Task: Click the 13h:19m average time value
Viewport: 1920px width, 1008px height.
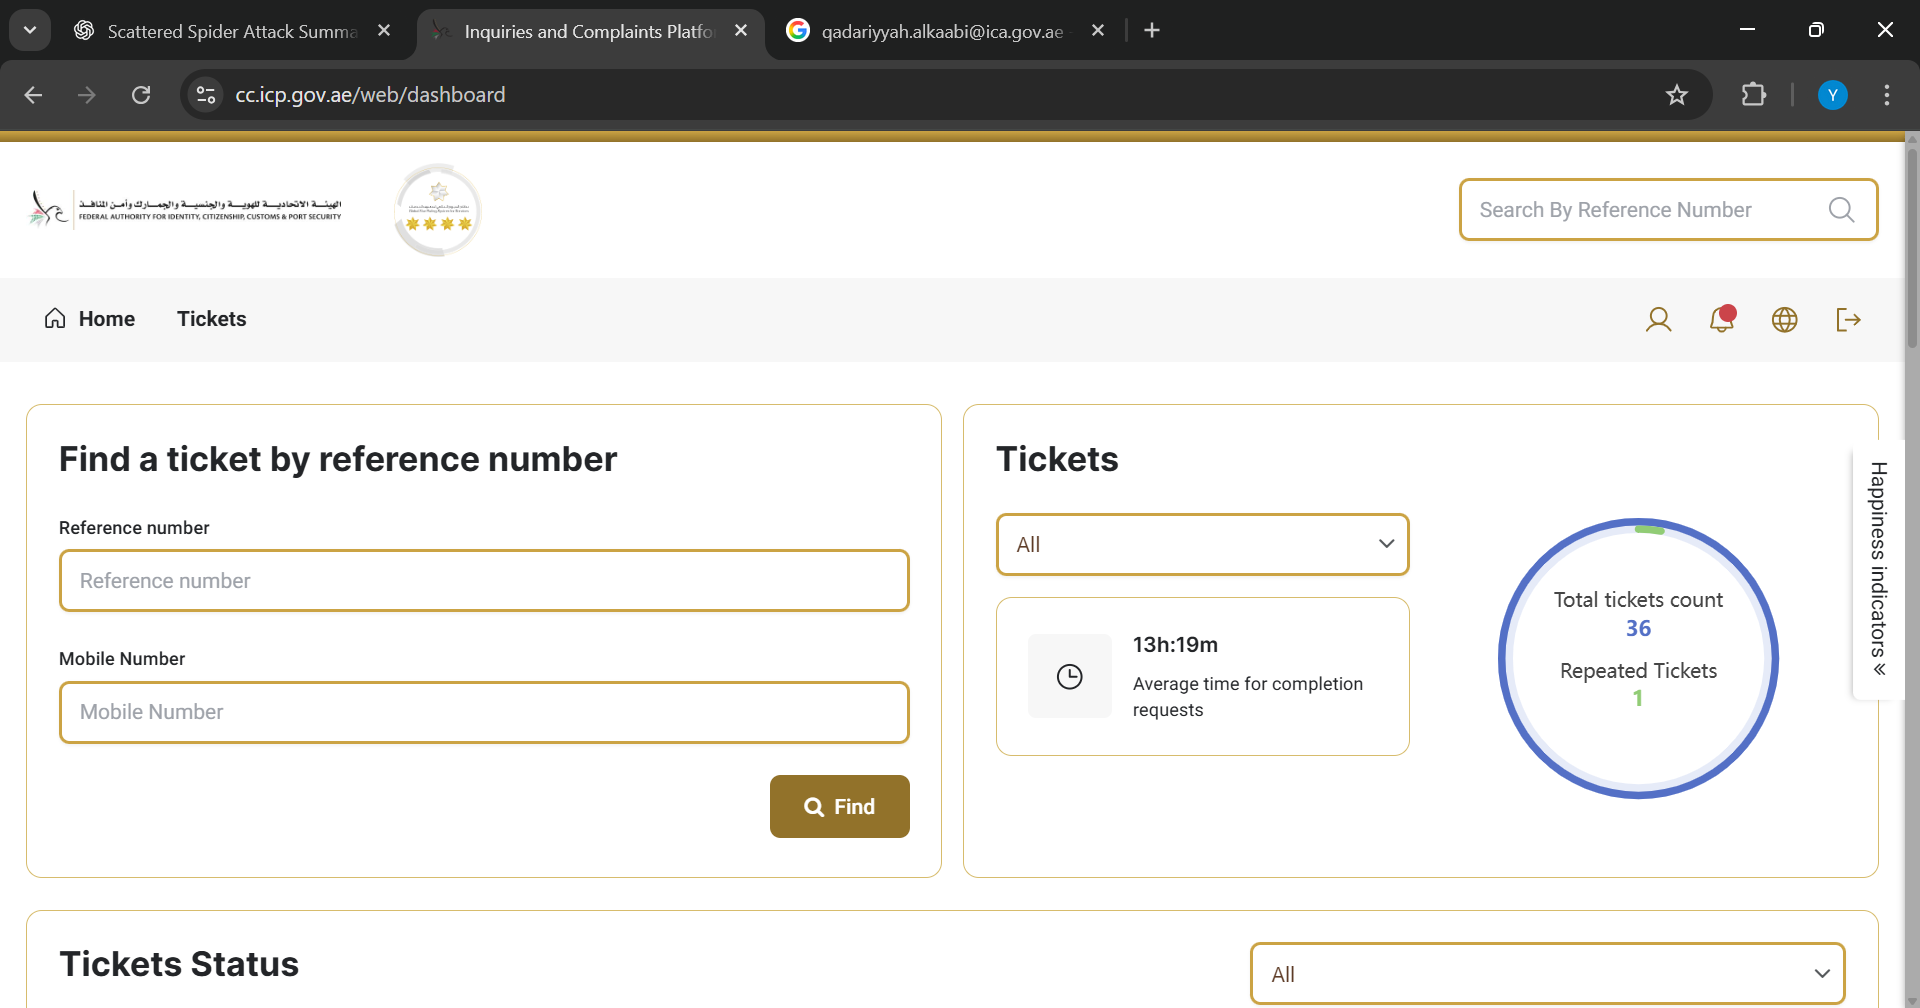Action: [1175, 645]
